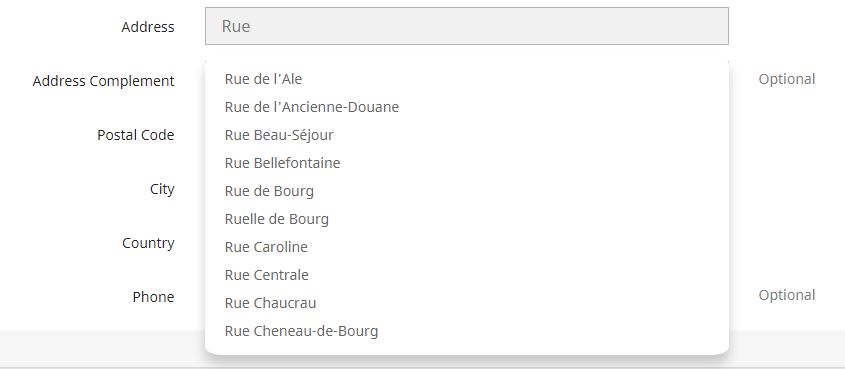
Task: Pick Rue Caroline from the dropdown list
Action: pos(467,247)
